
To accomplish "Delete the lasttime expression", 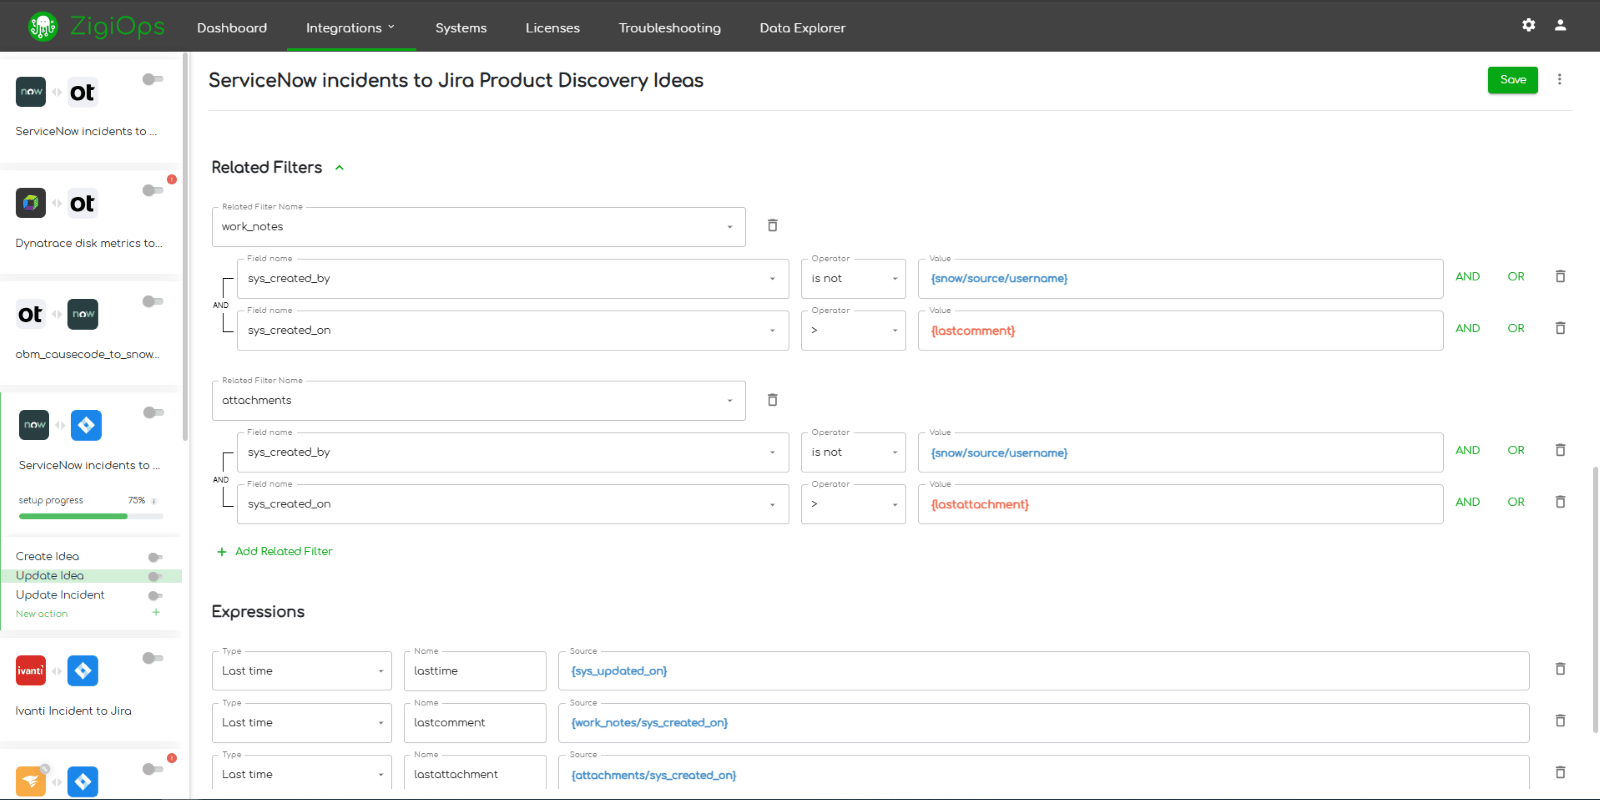I will pyautogui.click(x=1560, y=669).
